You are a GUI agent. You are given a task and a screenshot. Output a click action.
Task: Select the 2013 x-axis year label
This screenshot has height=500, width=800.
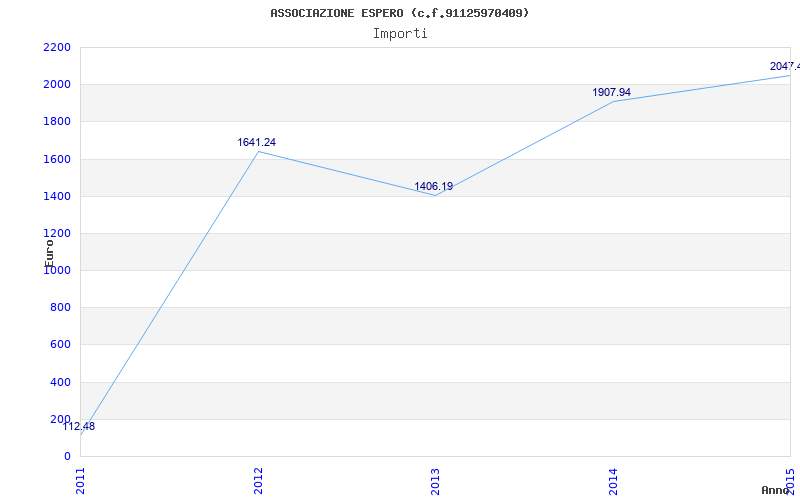point(435,481)
